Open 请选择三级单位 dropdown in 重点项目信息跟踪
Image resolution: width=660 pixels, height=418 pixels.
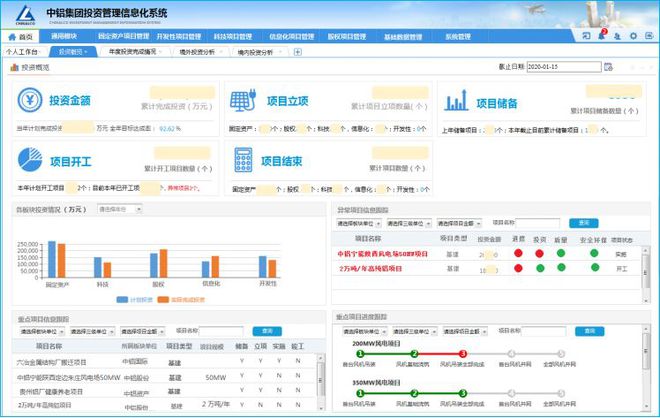[x=92, y=332]
